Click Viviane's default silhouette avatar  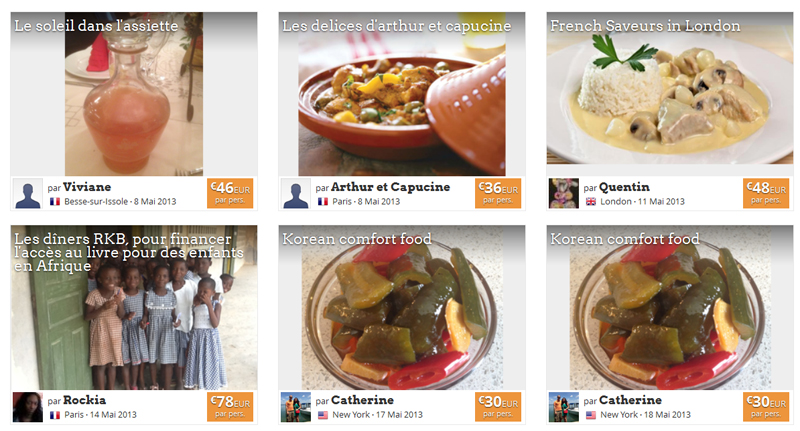tap(28, 193)
